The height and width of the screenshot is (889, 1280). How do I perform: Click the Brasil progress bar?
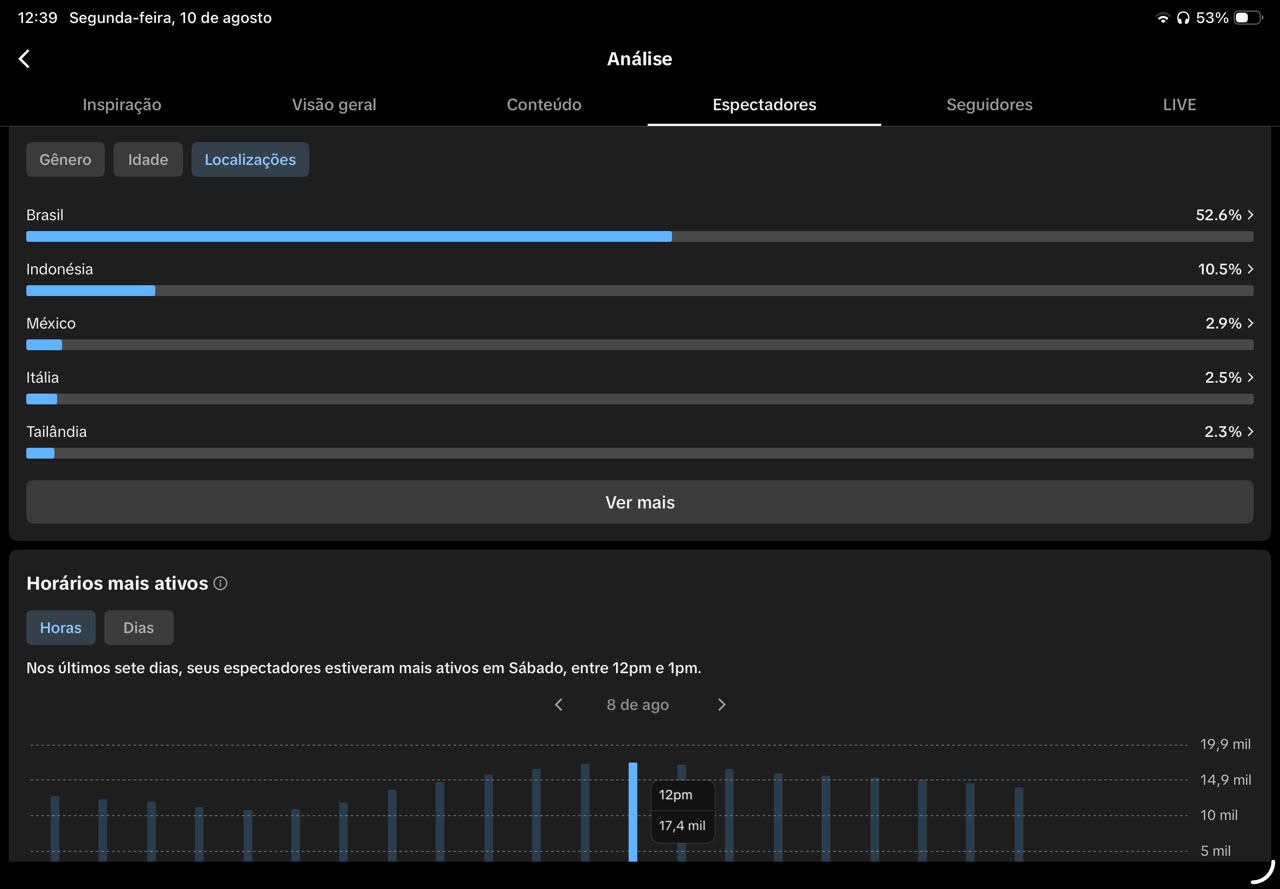pos(640,237)
